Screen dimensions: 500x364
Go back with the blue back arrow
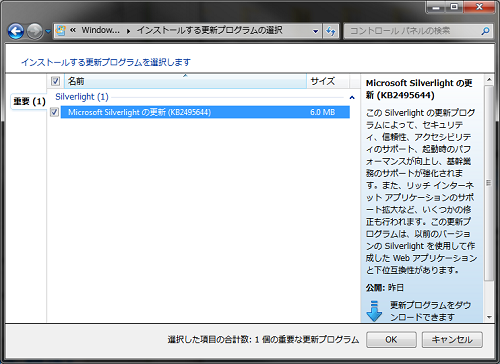[16, 32]
